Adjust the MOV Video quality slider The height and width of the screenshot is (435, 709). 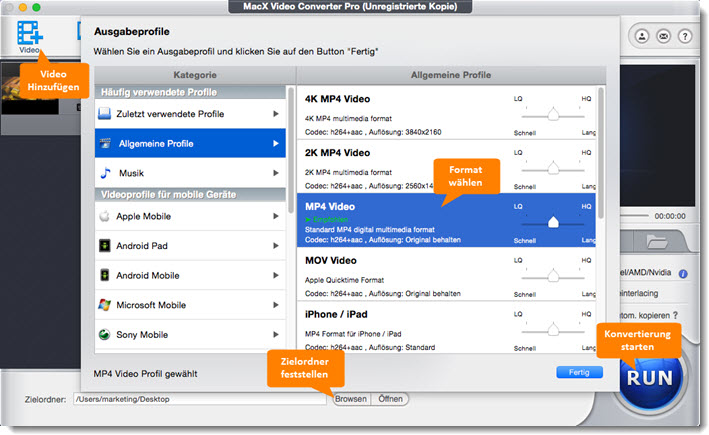(x=553, y=276)
